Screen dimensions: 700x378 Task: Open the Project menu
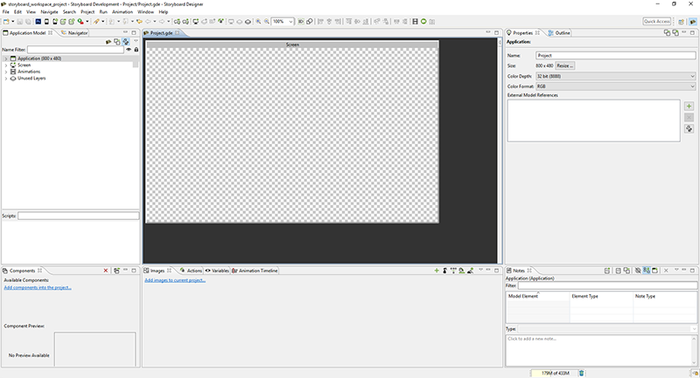(x=88, y=12)
